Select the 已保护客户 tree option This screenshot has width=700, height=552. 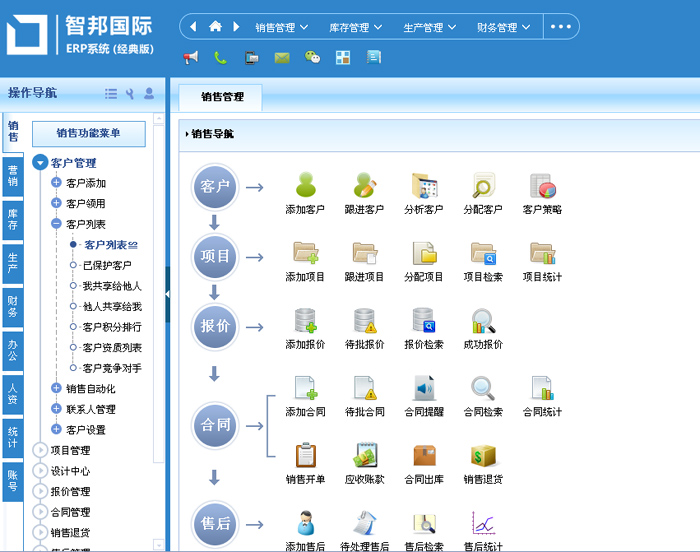pyautogui.click(x=107, y=265)
